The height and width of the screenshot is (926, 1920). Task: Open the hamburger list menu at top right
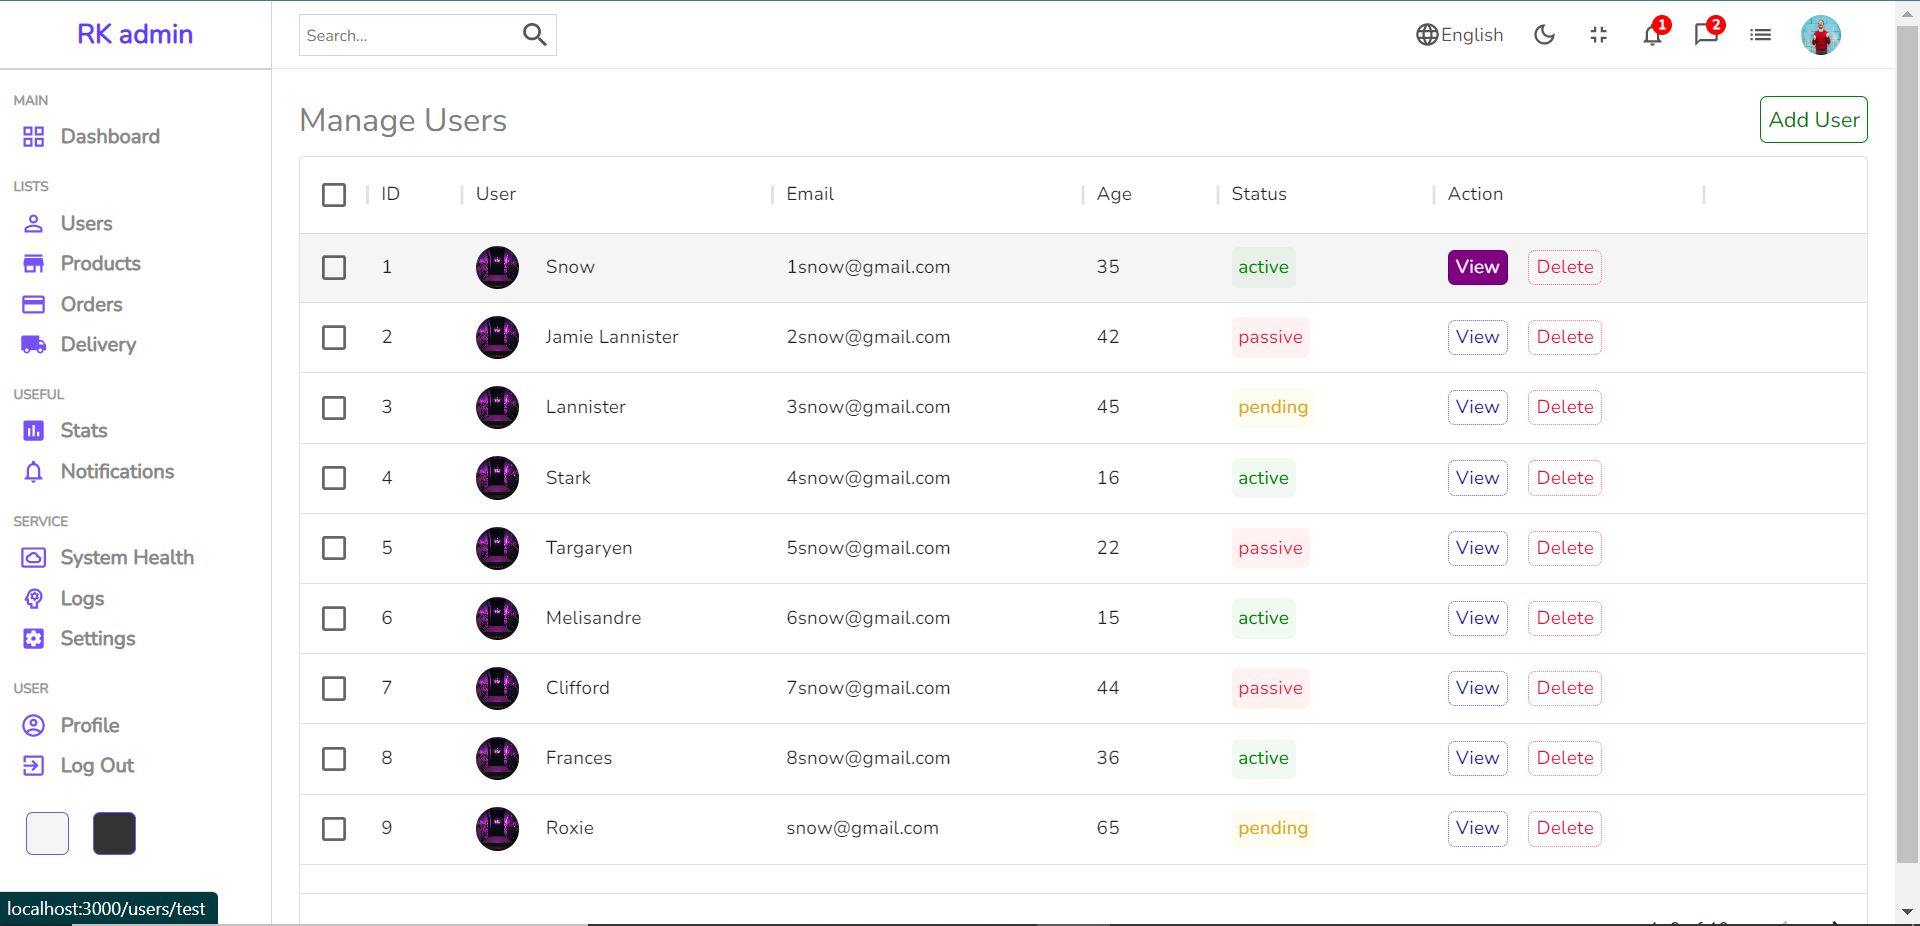[x=1760, y=35]
